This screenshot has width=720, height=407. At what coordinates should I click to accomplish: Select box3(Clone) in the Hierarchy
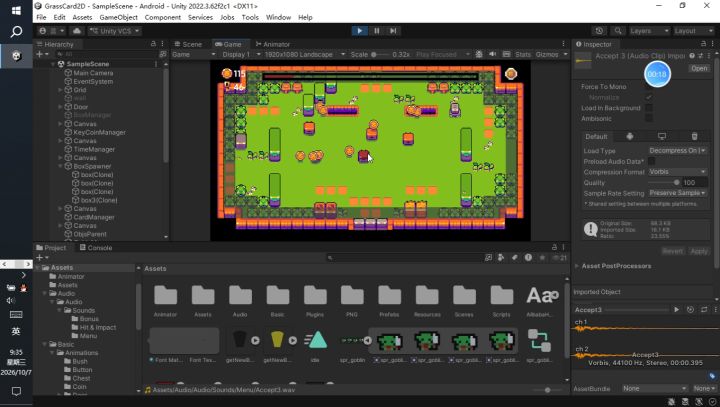pos(99,200)
